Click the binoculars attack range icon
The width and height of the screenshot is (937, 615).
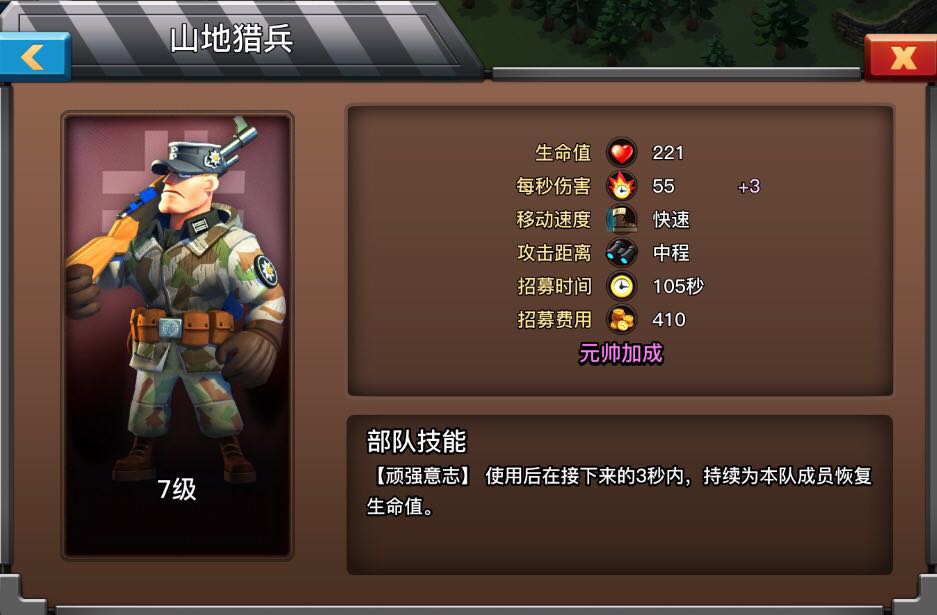pos(621,253)
